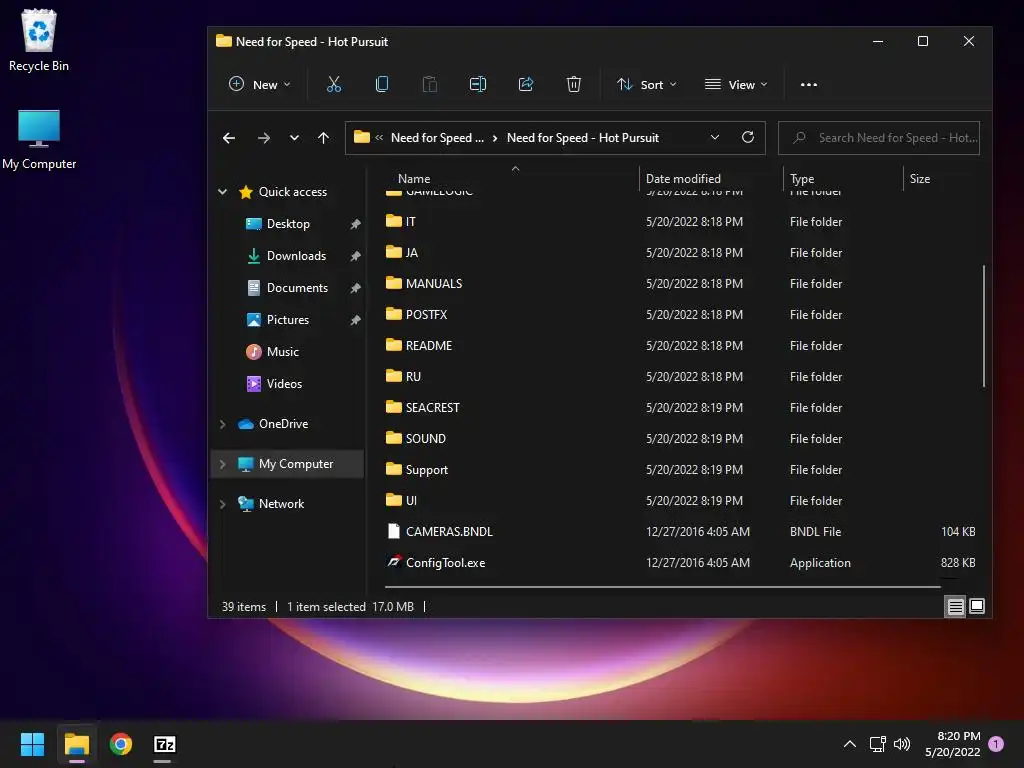This screenshot has height=768, width=1024.
Task: Collapse the Quick access tree
Action: point(223,191)
